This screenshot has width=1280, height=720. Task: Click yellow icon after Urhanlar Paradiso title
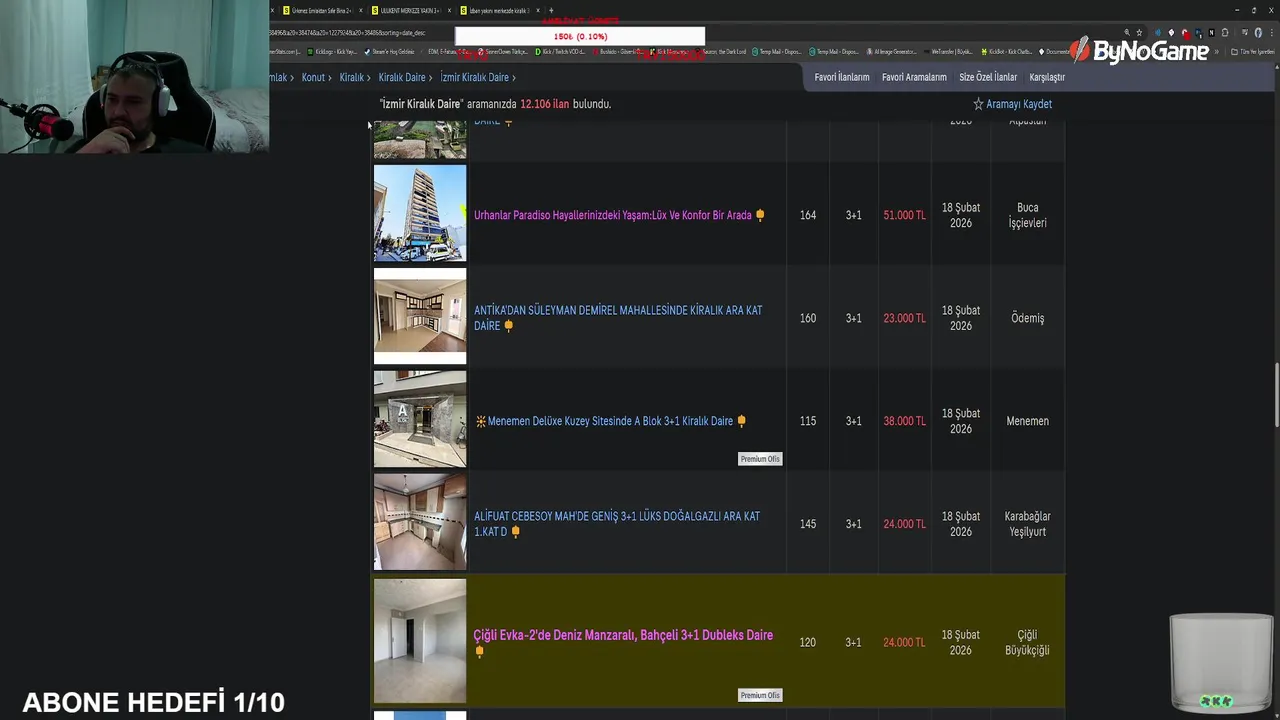[x=760, y=215]
